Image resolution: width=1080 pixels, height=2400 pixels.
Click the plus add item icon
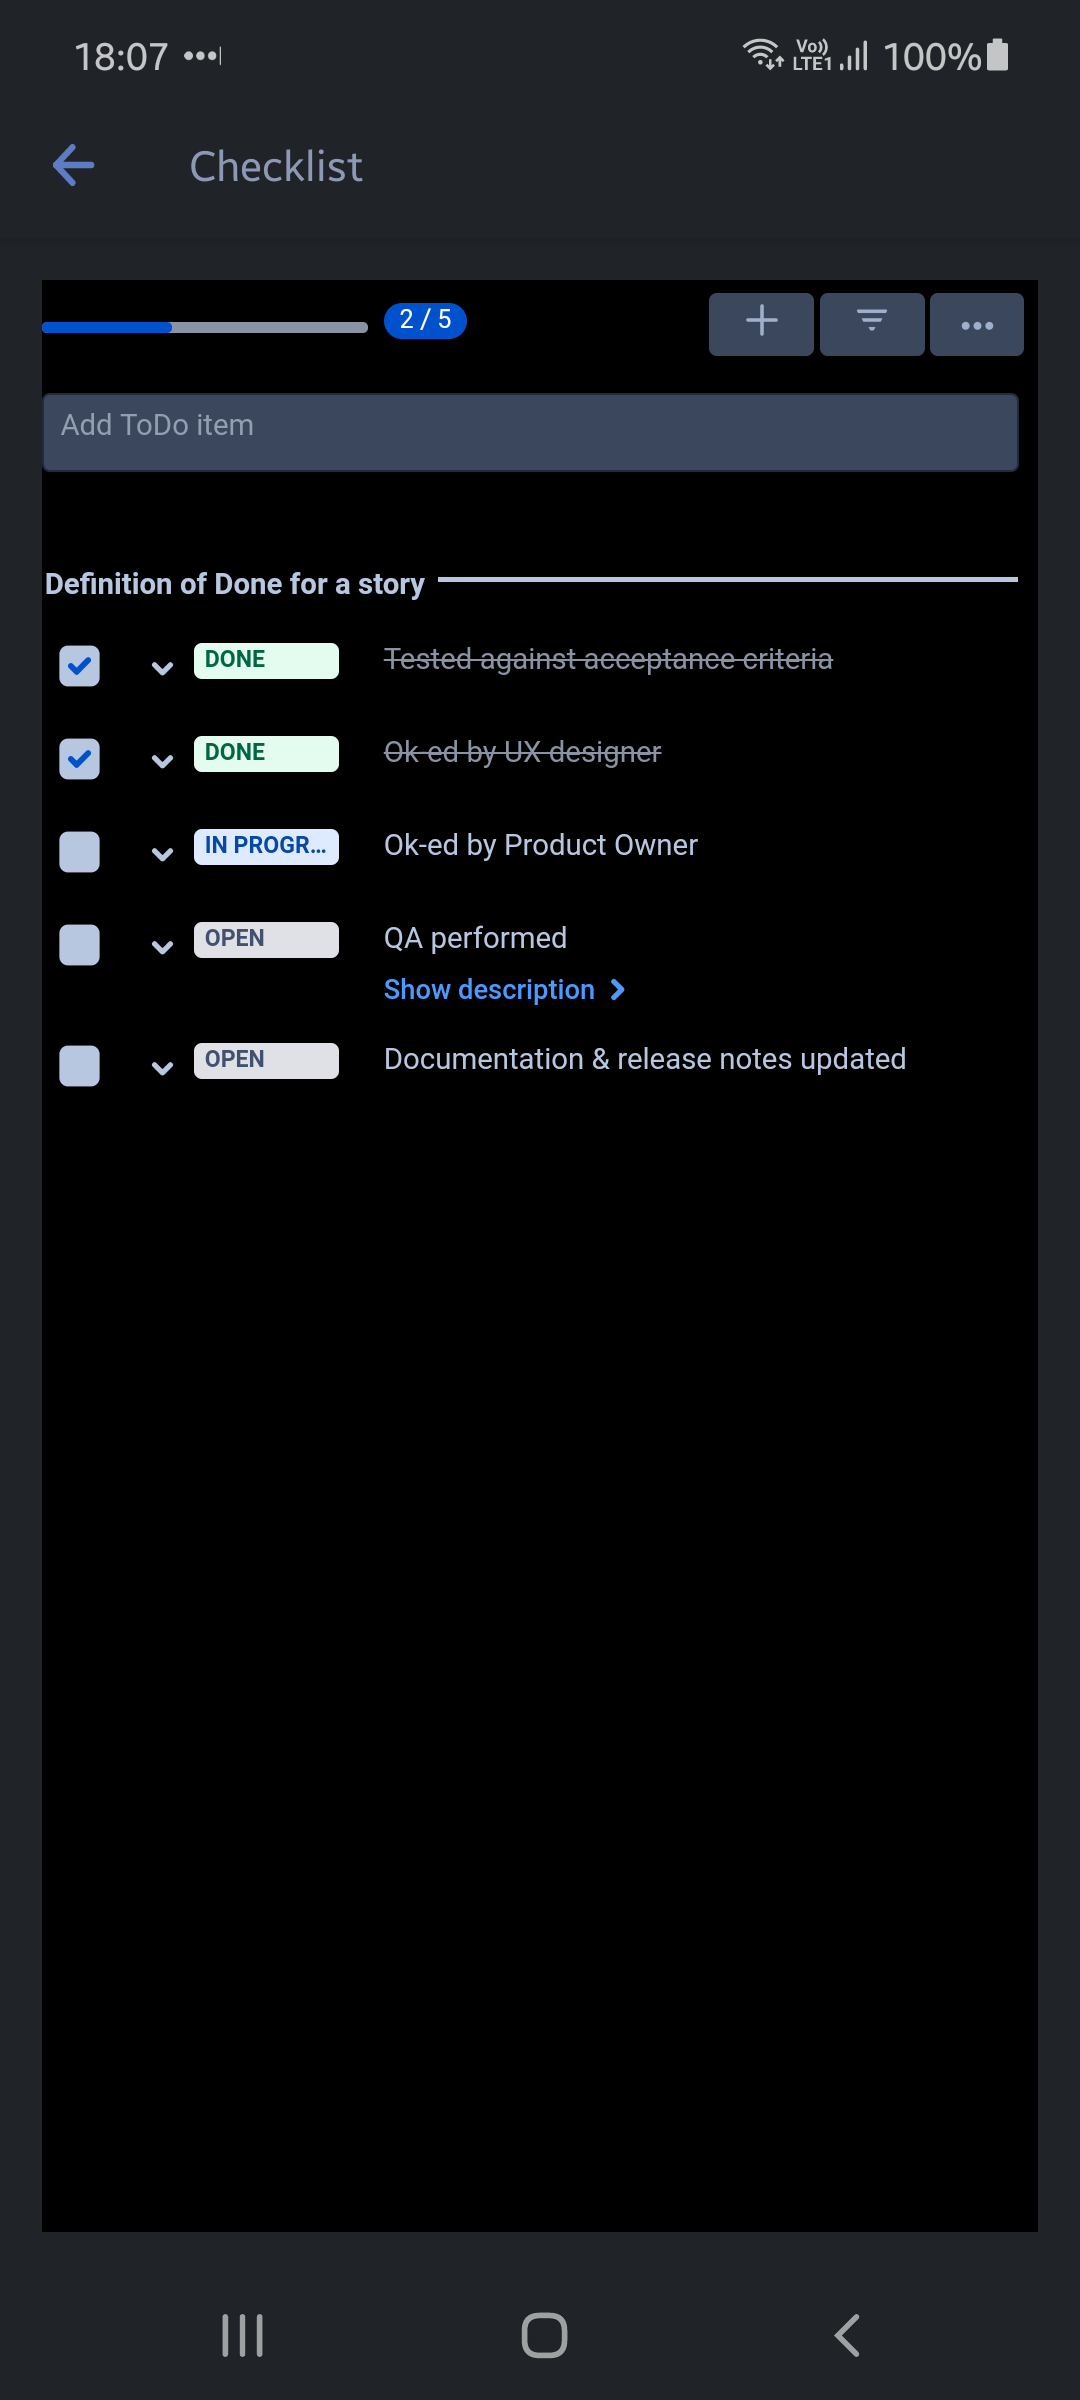point(761,323)
